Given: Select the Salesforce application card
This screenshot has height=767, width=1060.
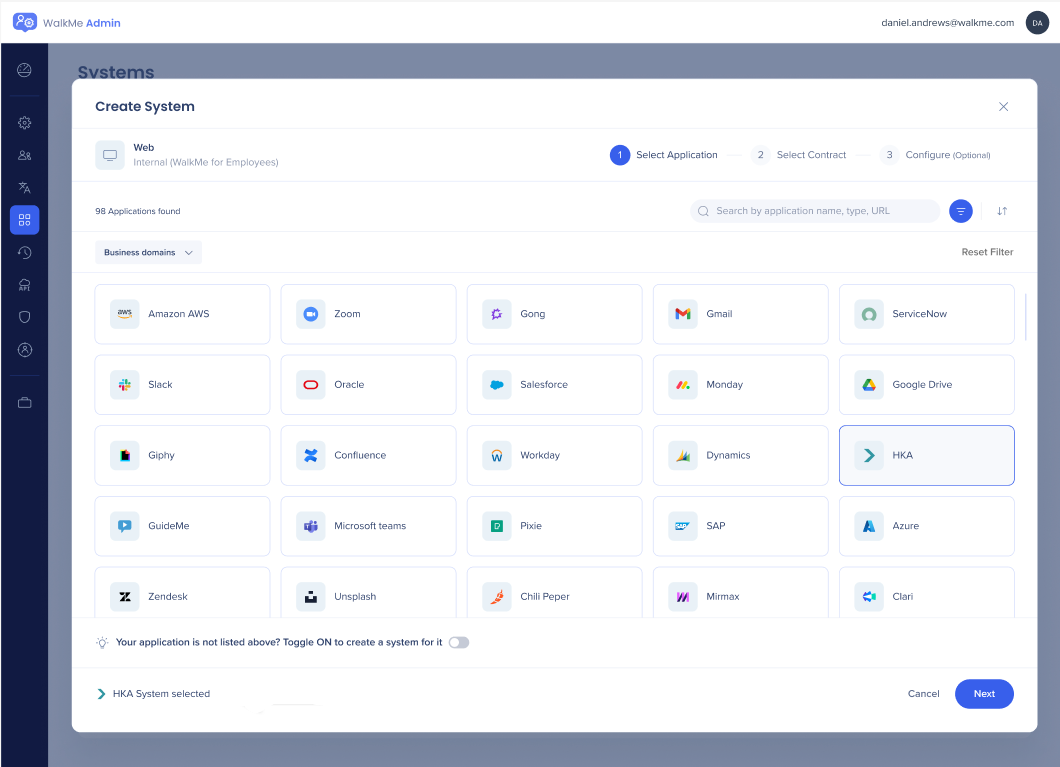Looking at the screenshot, I should coord(554,385).
